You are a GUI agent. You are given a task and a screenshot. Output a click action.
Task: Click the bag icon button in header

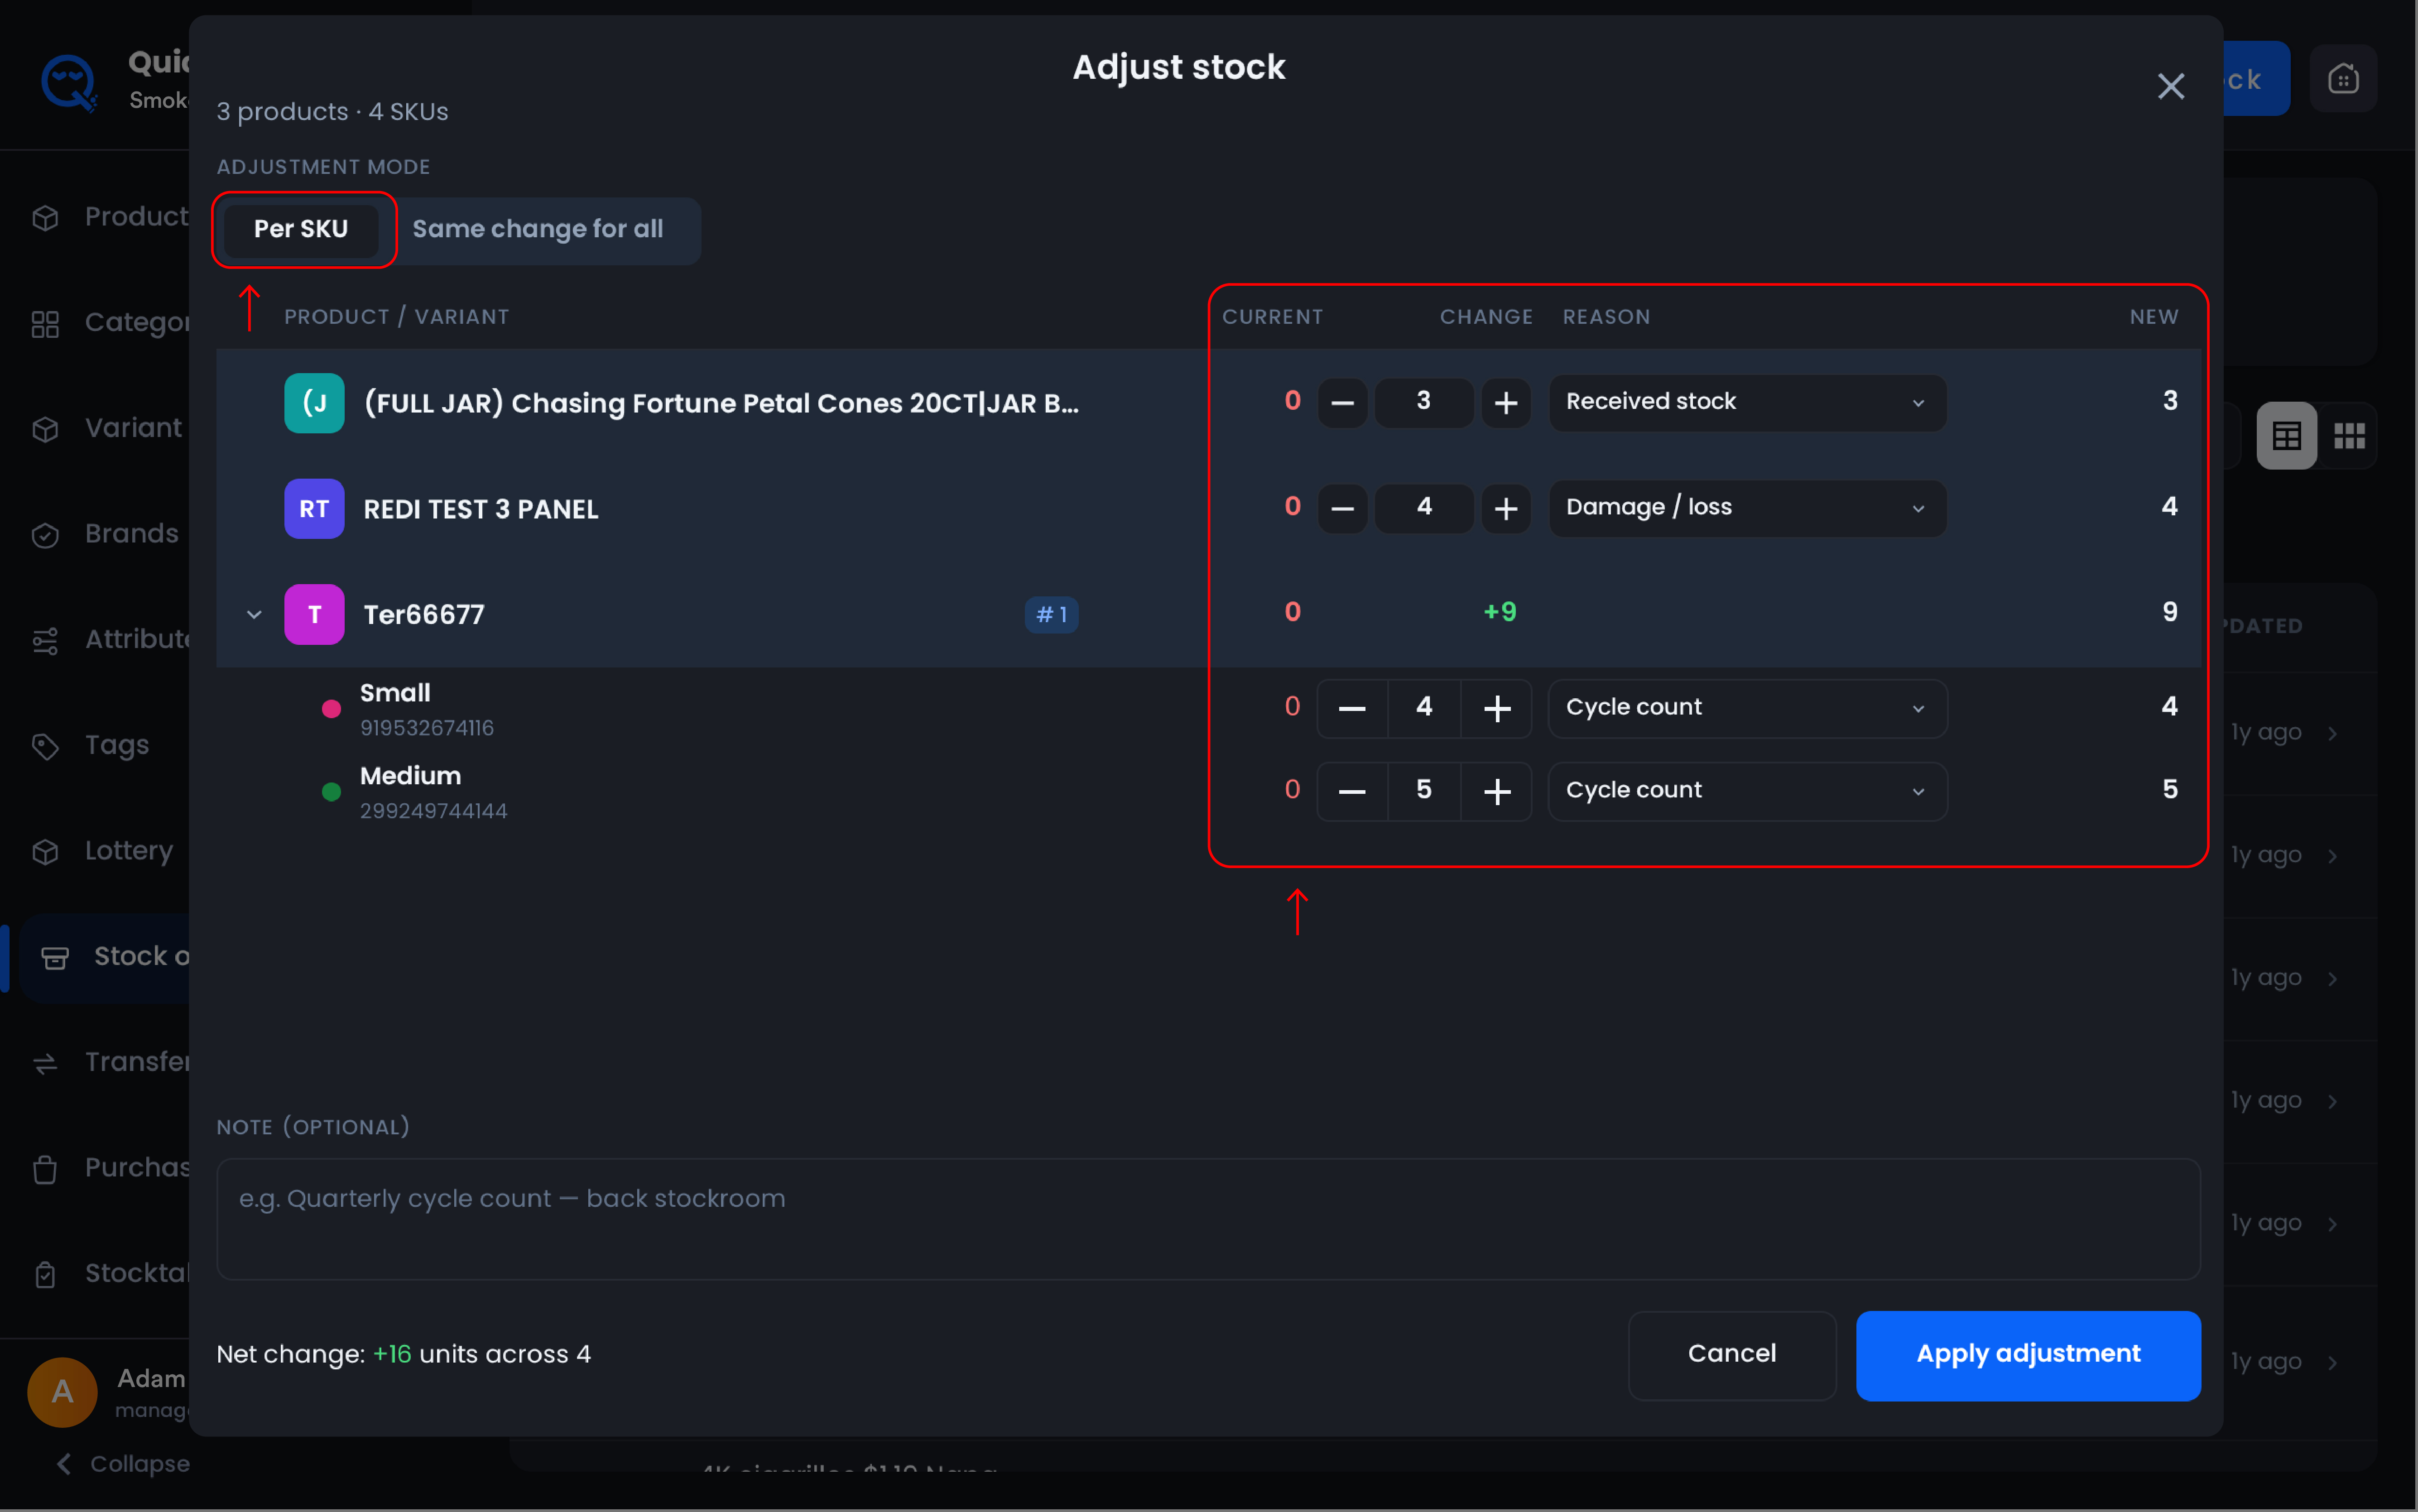[2343, 78]
